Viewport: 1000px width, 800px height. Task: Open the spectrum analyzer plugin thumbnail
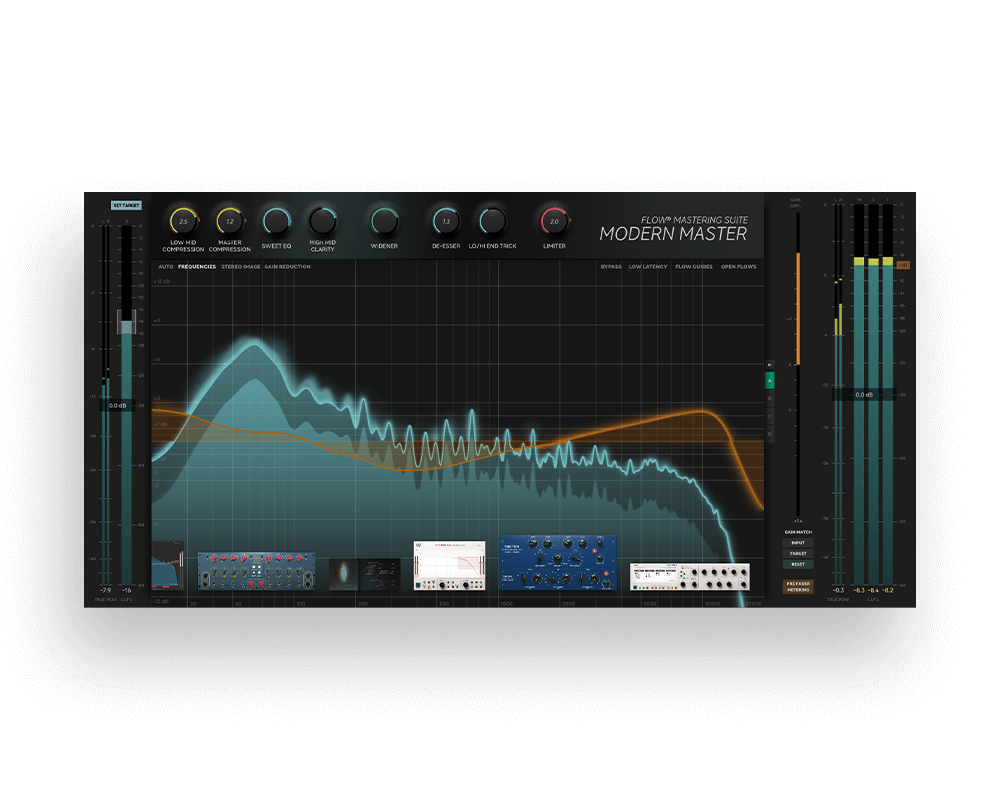point(168,566)
